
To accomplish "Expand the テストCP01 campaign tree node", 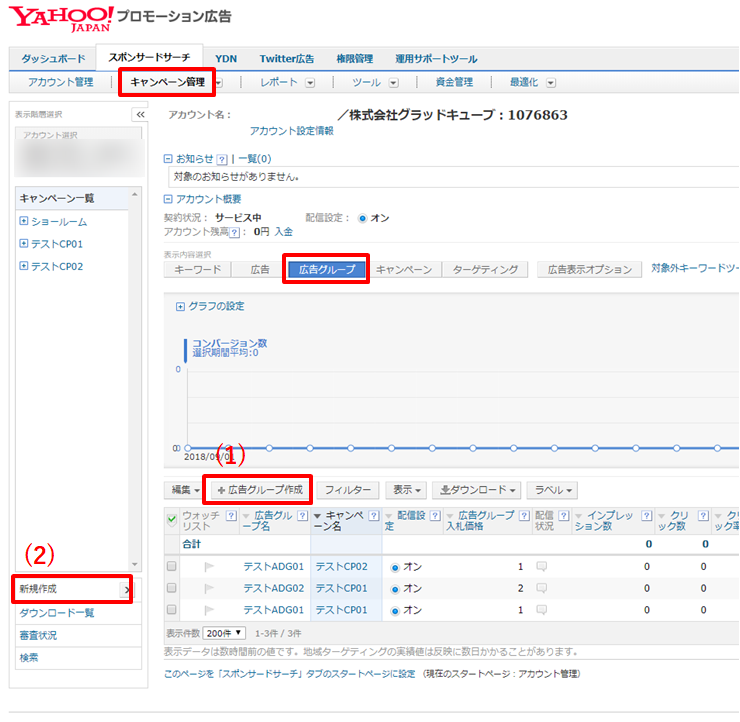I will (24, 243).
